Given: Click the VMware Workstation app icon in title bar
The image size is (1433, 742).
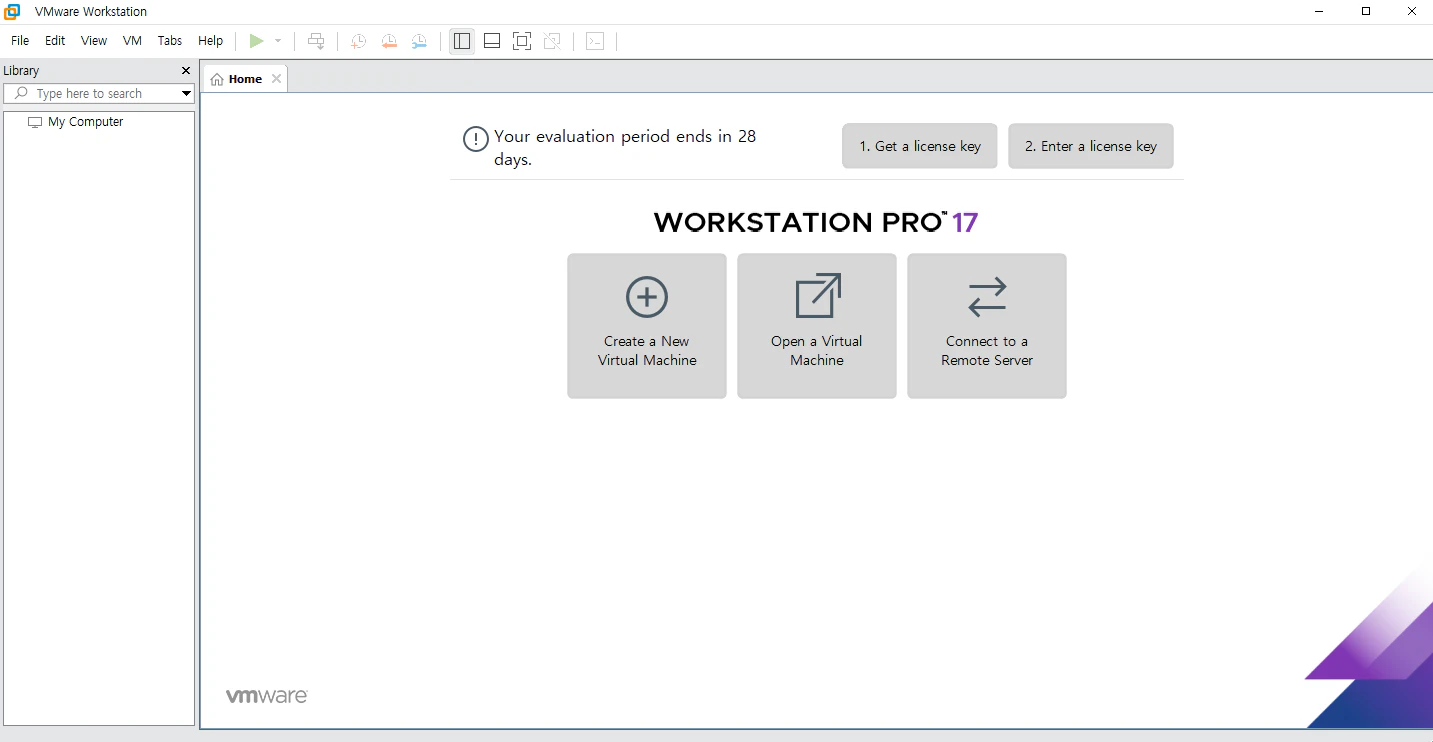Looking at the screenshot, I should [x=12, y=12].
